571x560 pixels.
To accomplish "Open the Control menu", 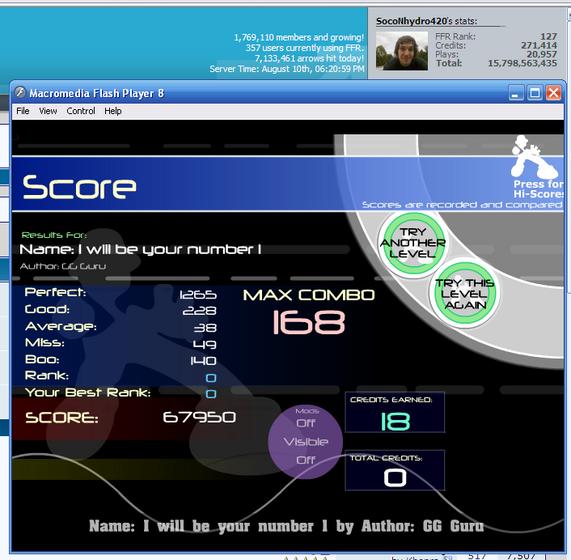I will [x=81, y=111].
